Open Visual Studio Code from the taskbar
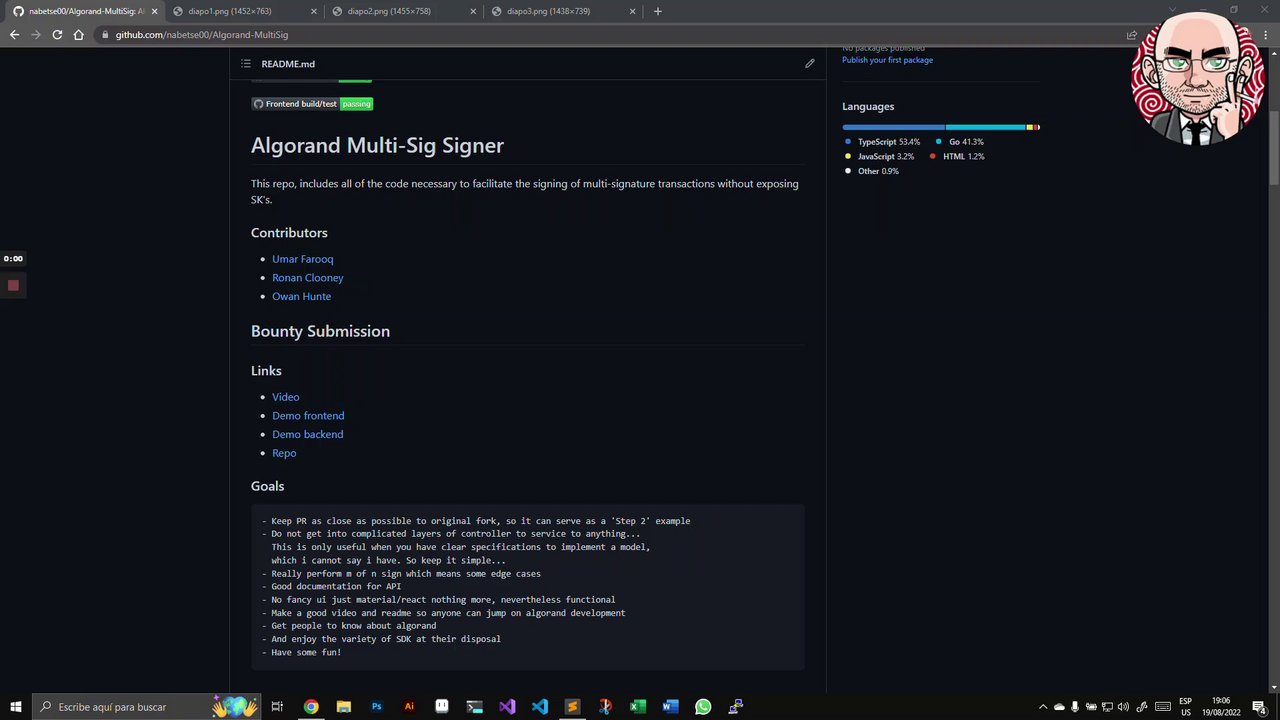The width and height of the screenshot is (1280, 720). click(x=540, y=707)
